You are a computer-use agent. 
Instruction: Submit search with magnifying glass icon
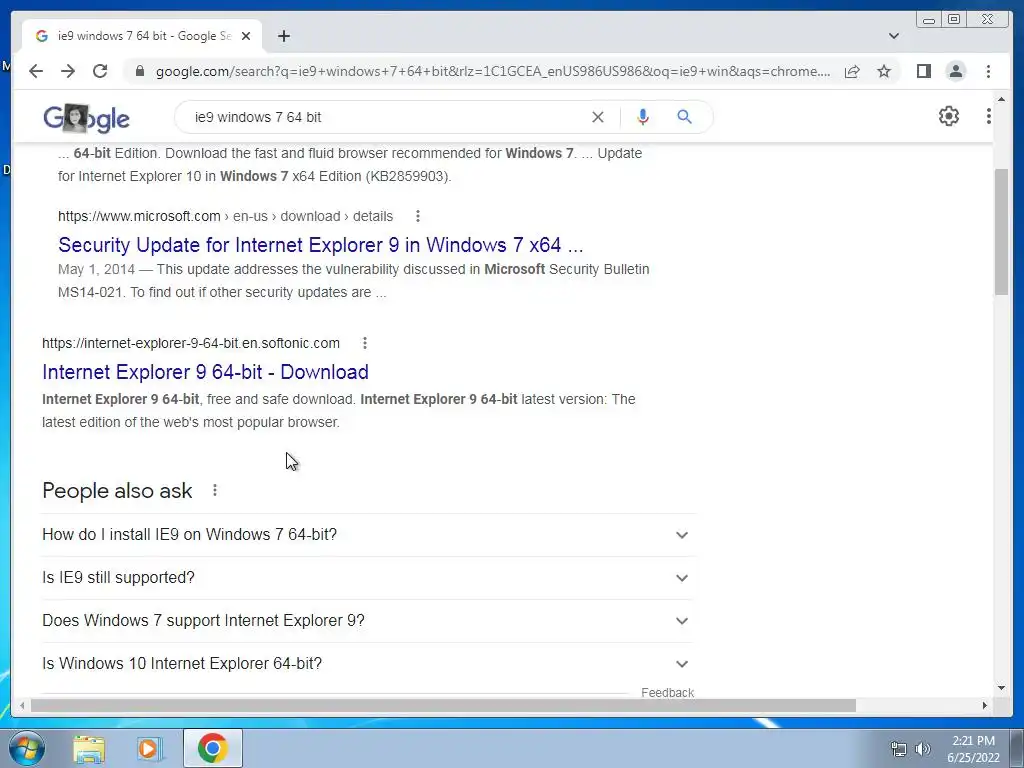click(684, 117)
